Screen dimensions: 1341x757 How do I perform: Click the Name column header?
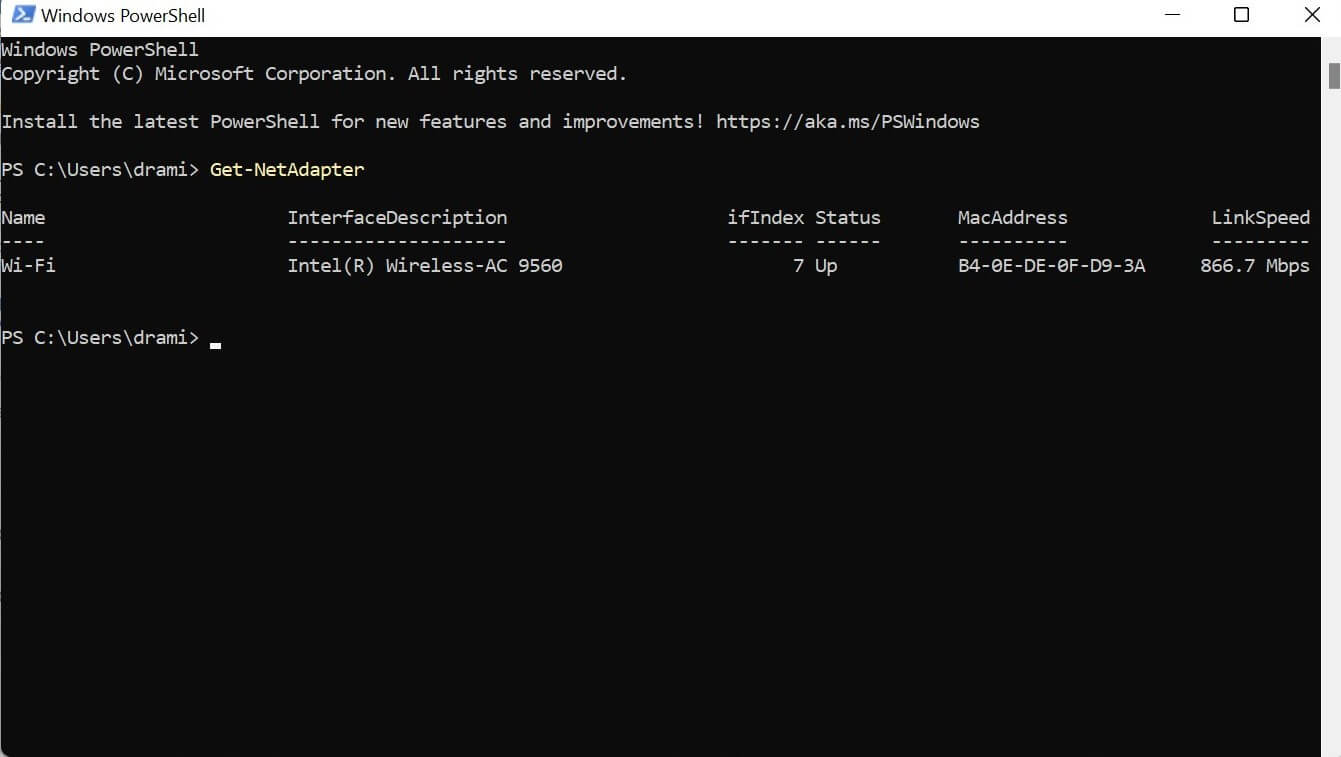[x=23, y=217]
